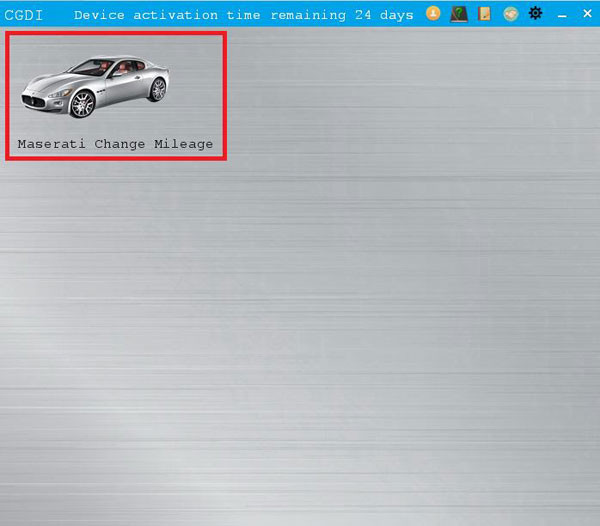Open the orange user account icon
The width and height of the screenshot is (600, 526).
[x=433, y=13]
